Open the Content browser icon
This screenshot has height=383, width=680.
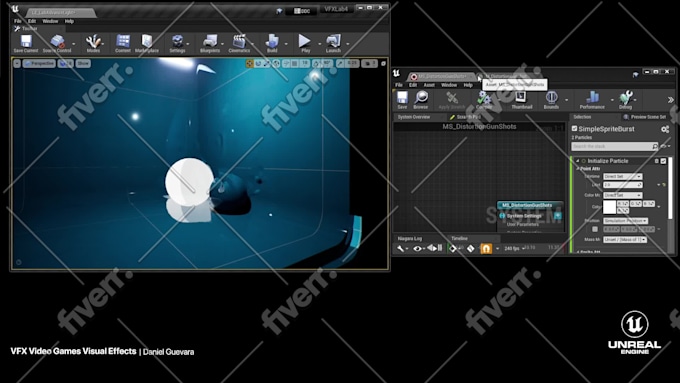(x=123, y=44)
